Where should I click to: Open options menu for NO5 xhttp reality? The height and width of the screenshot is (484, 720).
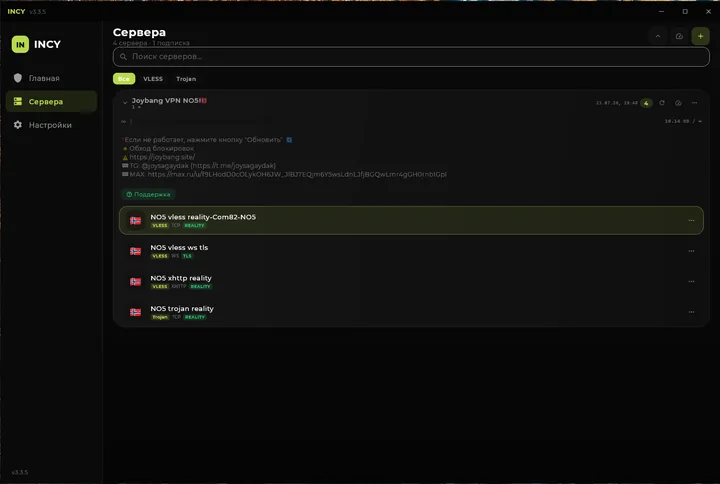pyautogui.click(x=691, y=281)
